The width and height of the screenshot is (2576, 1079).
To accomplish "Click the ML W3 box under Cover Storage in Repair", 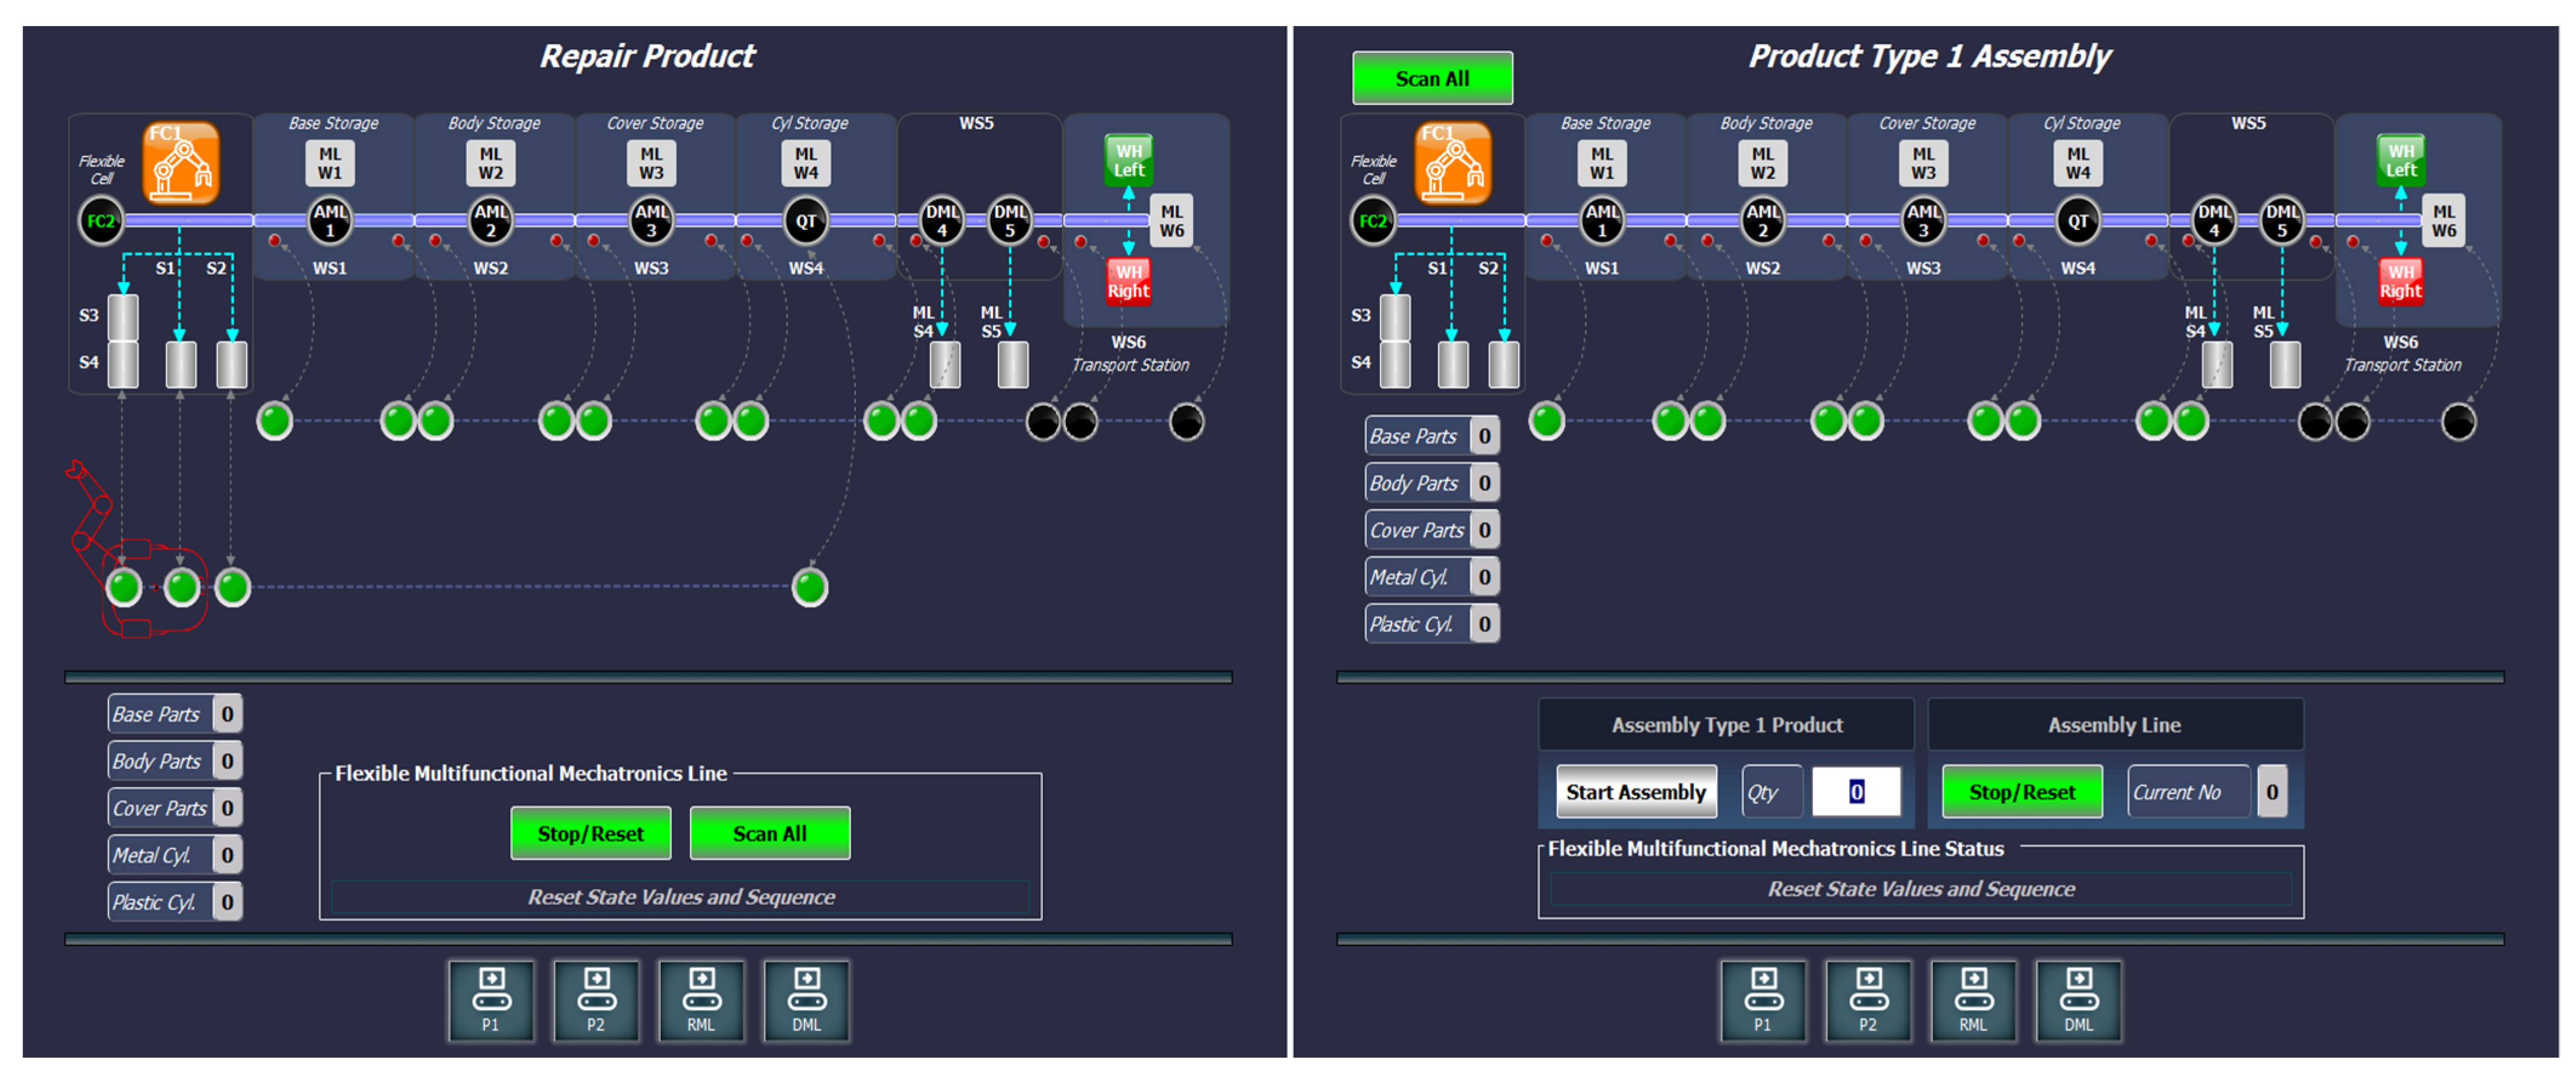I will 651,163.
